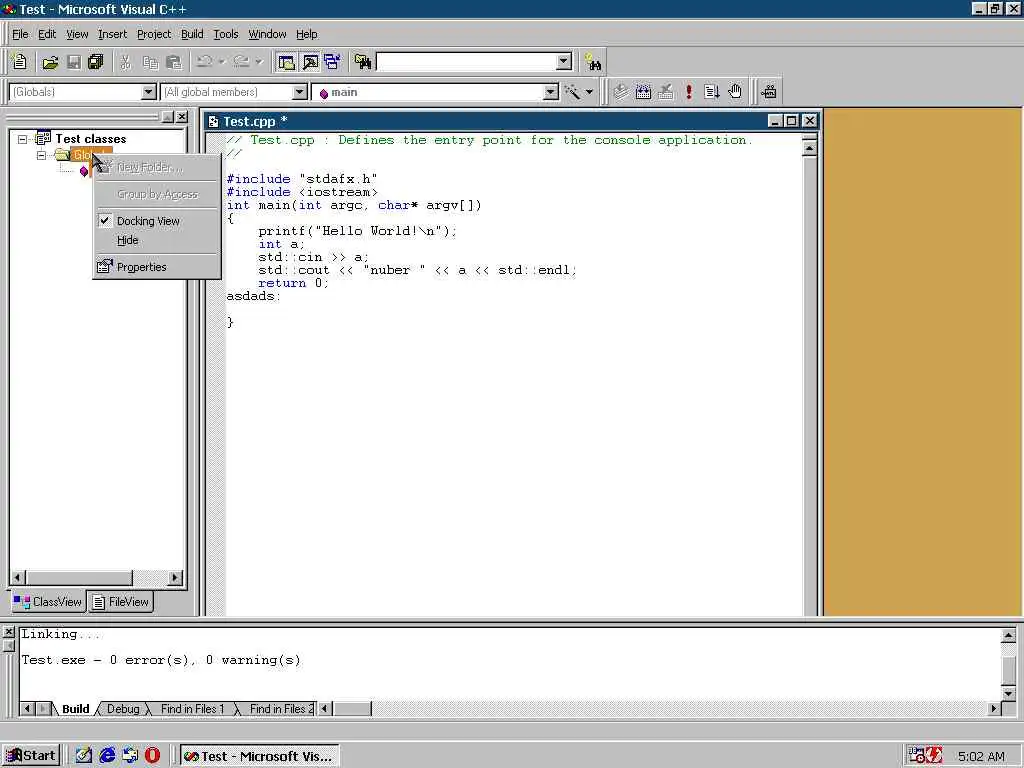Click the editor vertical scrollbar up arrow
The image size is (1024, 768).
point(809,148)
